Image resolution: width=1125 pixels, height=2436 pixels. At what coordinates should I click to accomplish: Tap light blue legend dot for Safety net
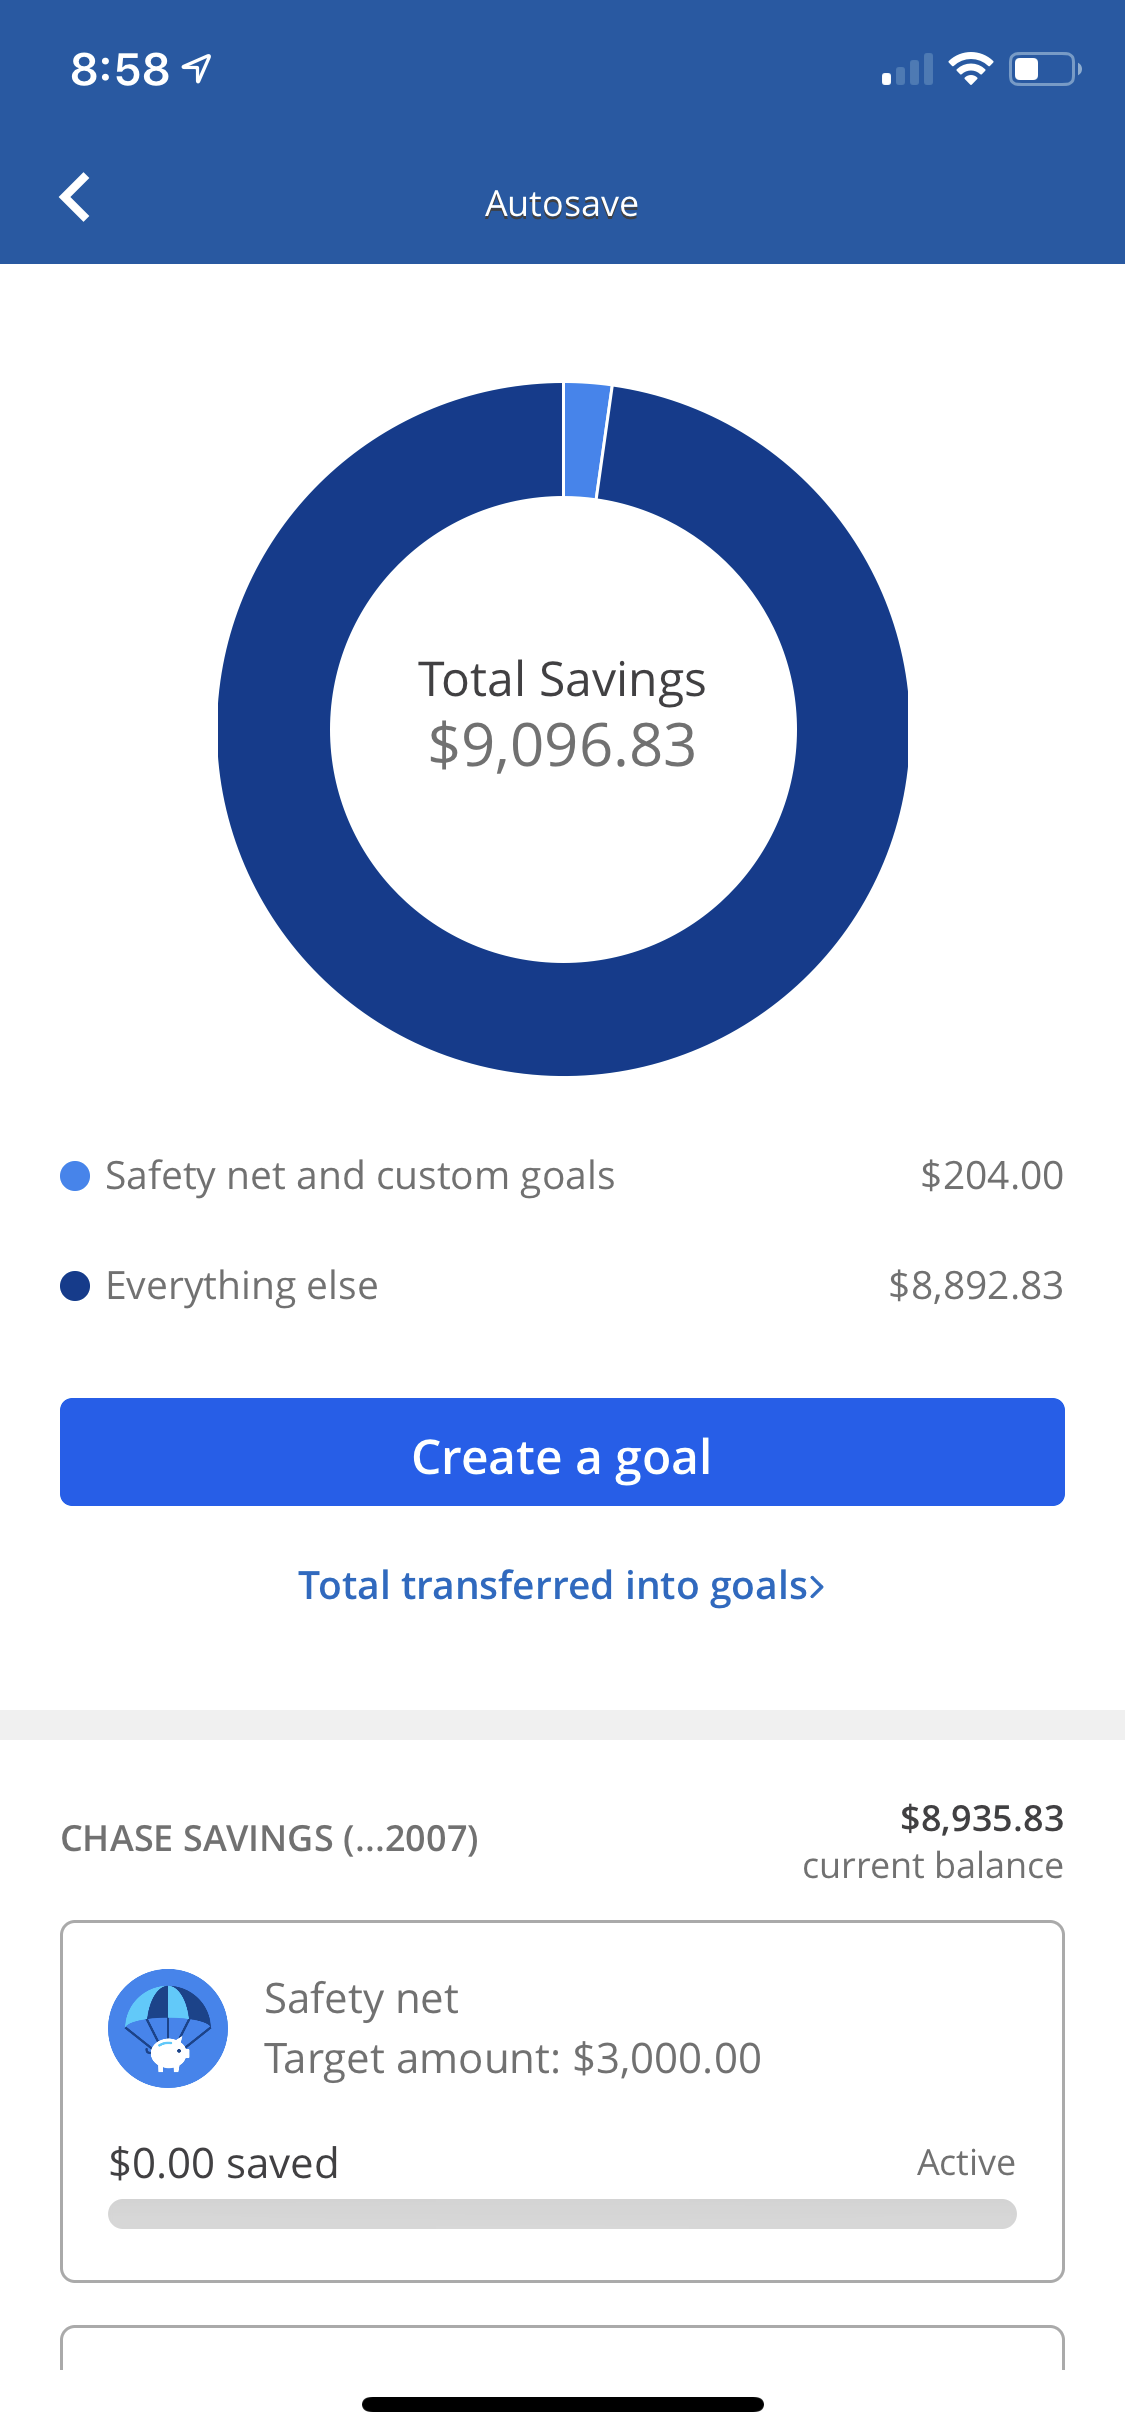click(75, 1176)
